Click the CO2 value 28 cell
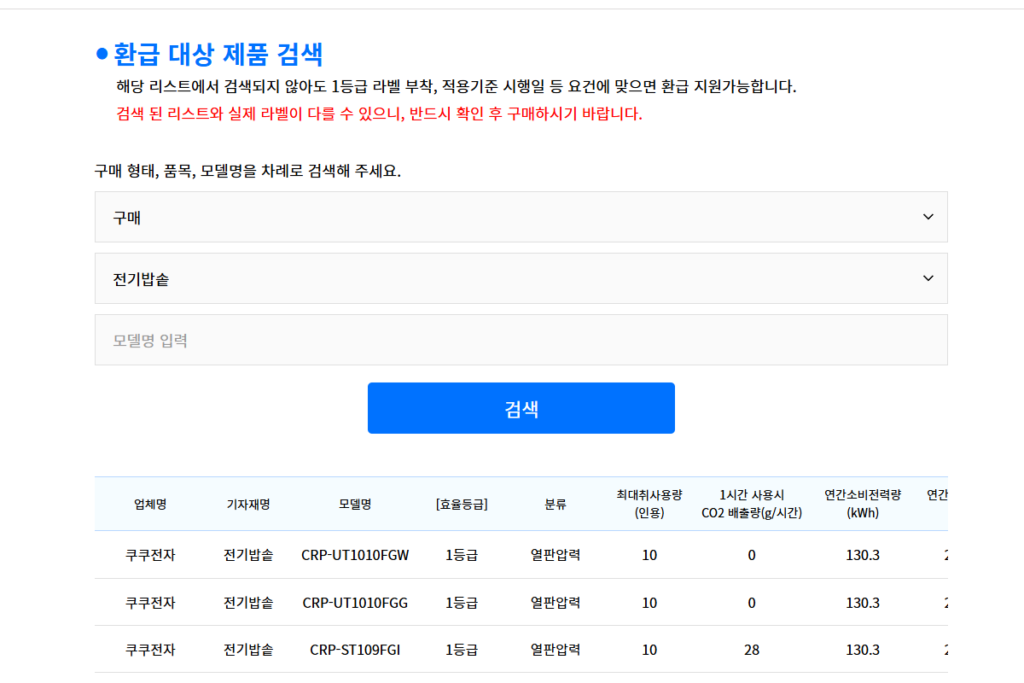This screenshot has width=1024, height=683. [751, 650]
